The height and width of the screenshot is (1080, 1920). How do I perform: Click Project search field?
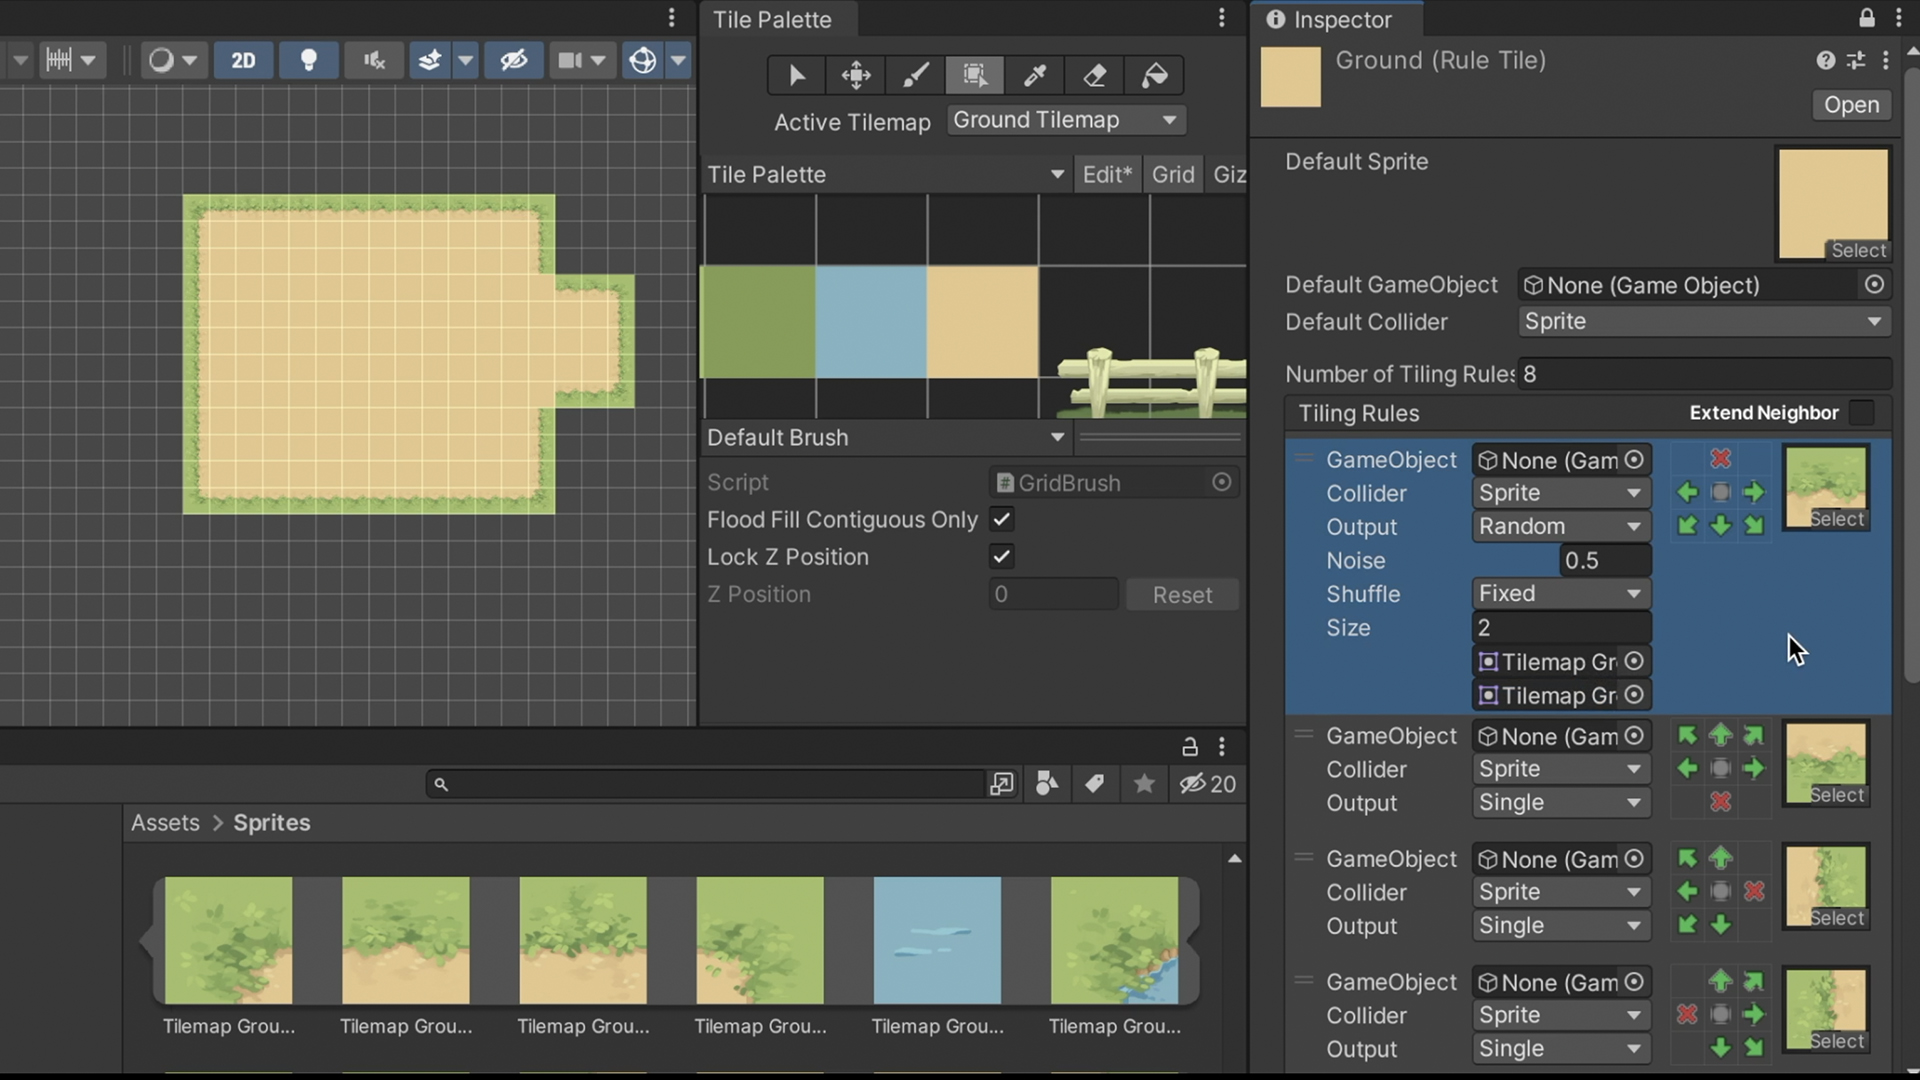point(706,784)
